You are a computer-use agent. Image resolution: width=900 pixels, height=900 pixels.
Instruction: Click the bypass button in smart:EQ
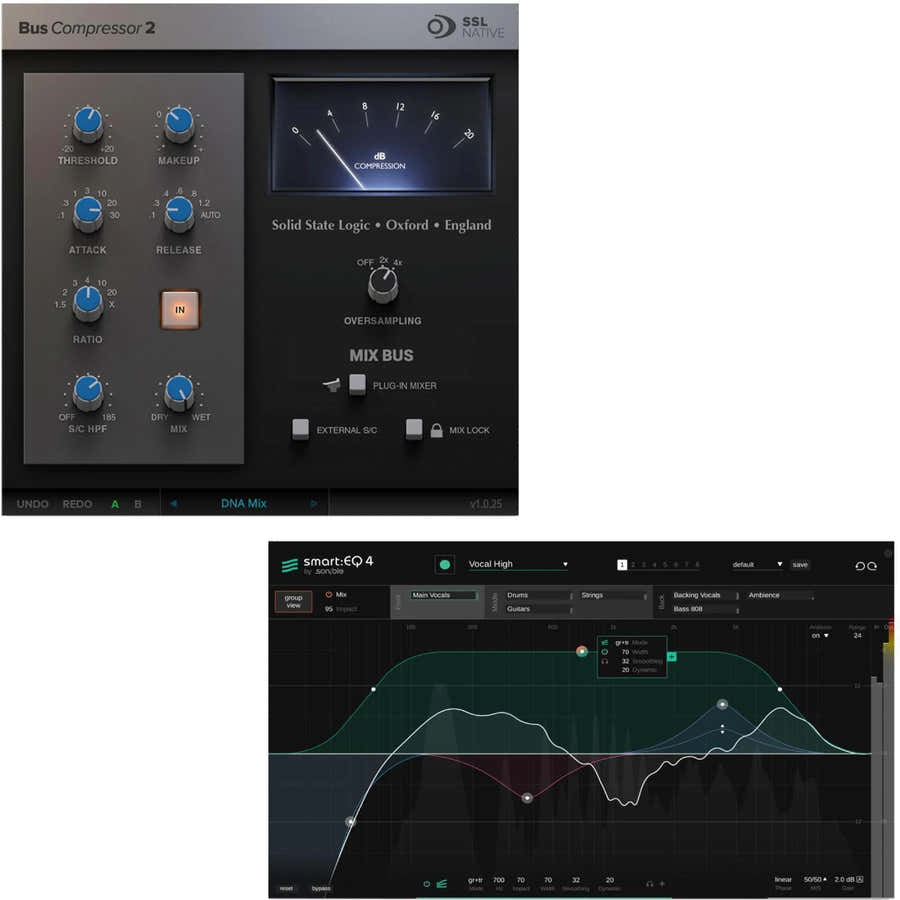tap(321, 889)
